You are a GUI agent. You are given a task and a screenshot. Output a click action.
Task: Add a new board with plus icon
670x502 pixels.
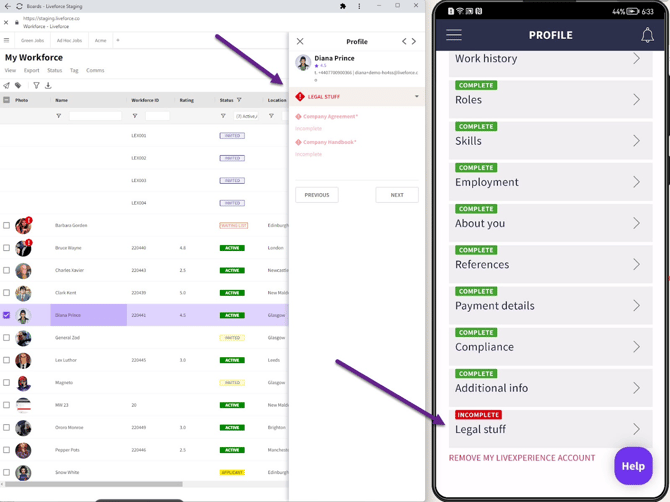118,40
